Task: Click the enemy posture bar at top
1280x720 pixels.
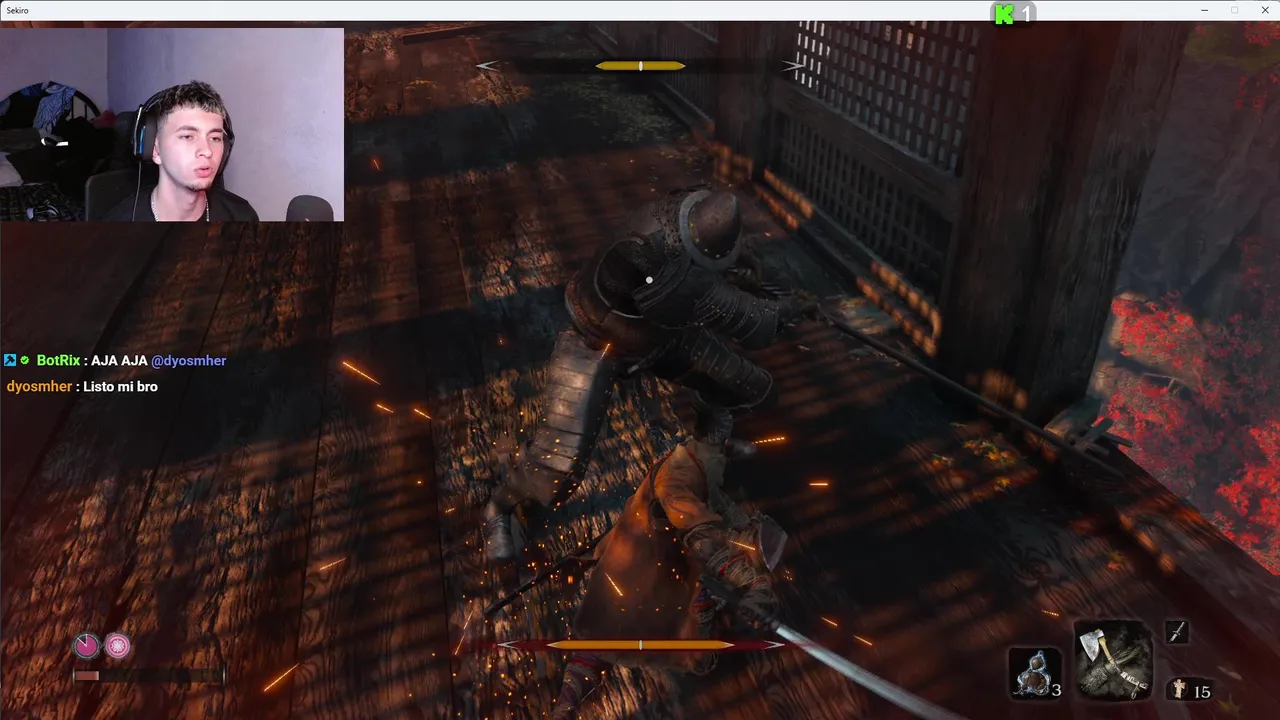Action: coord(640,66)
